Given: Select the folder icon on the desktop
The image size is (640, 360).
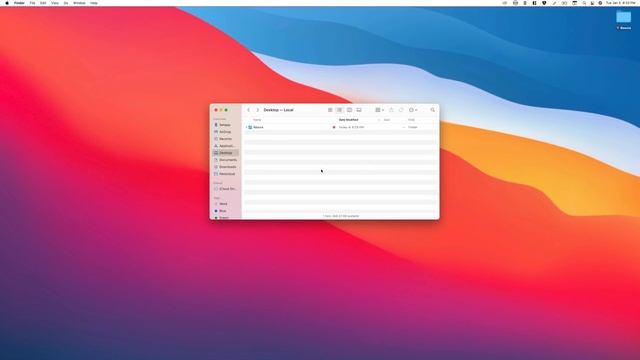Looking at the screenshot, I should [x=624, y=17].
